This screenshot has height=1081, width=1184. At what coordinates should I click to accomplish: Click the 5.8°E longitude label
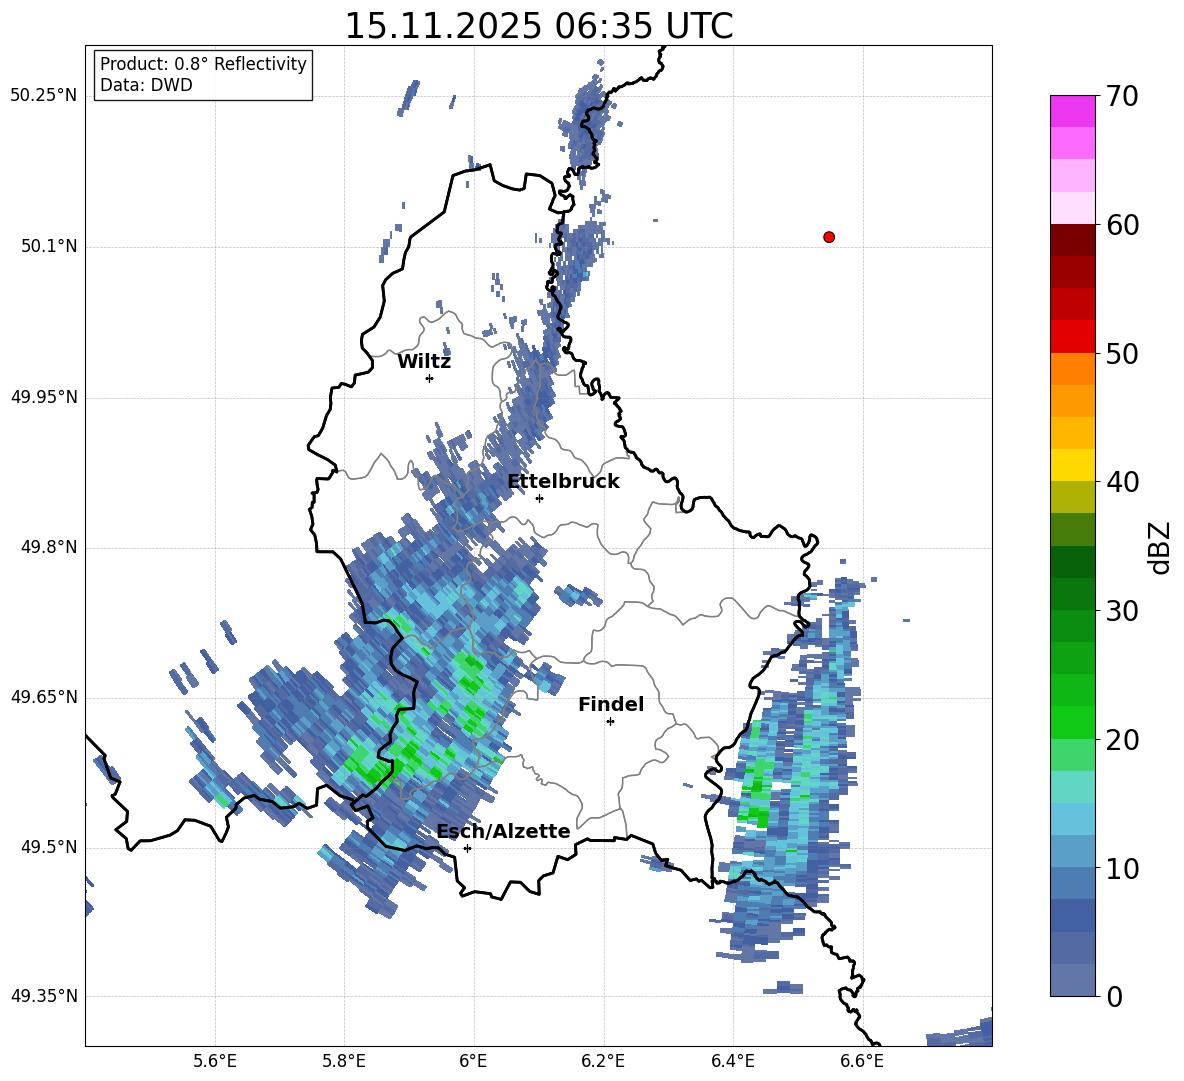(344, 1061)
